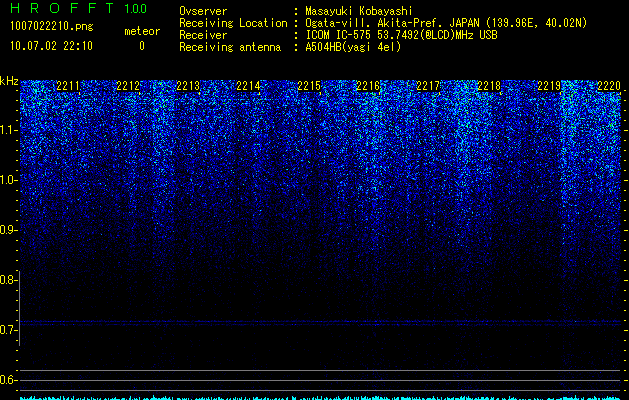
Task: Click the faint horizontal carrier line near 0.7 kHz
Action: tap(320, 321)
